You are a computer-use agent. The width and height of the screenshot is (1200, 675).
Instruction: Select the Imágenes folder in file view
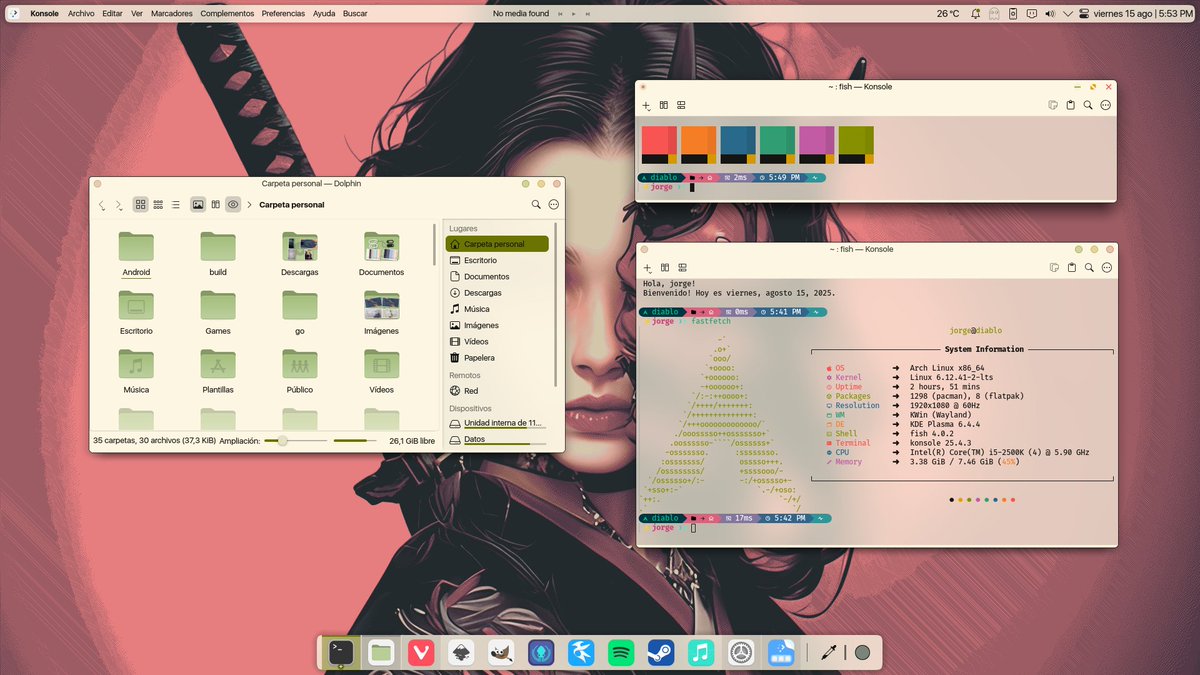click(x=382, y=312)
